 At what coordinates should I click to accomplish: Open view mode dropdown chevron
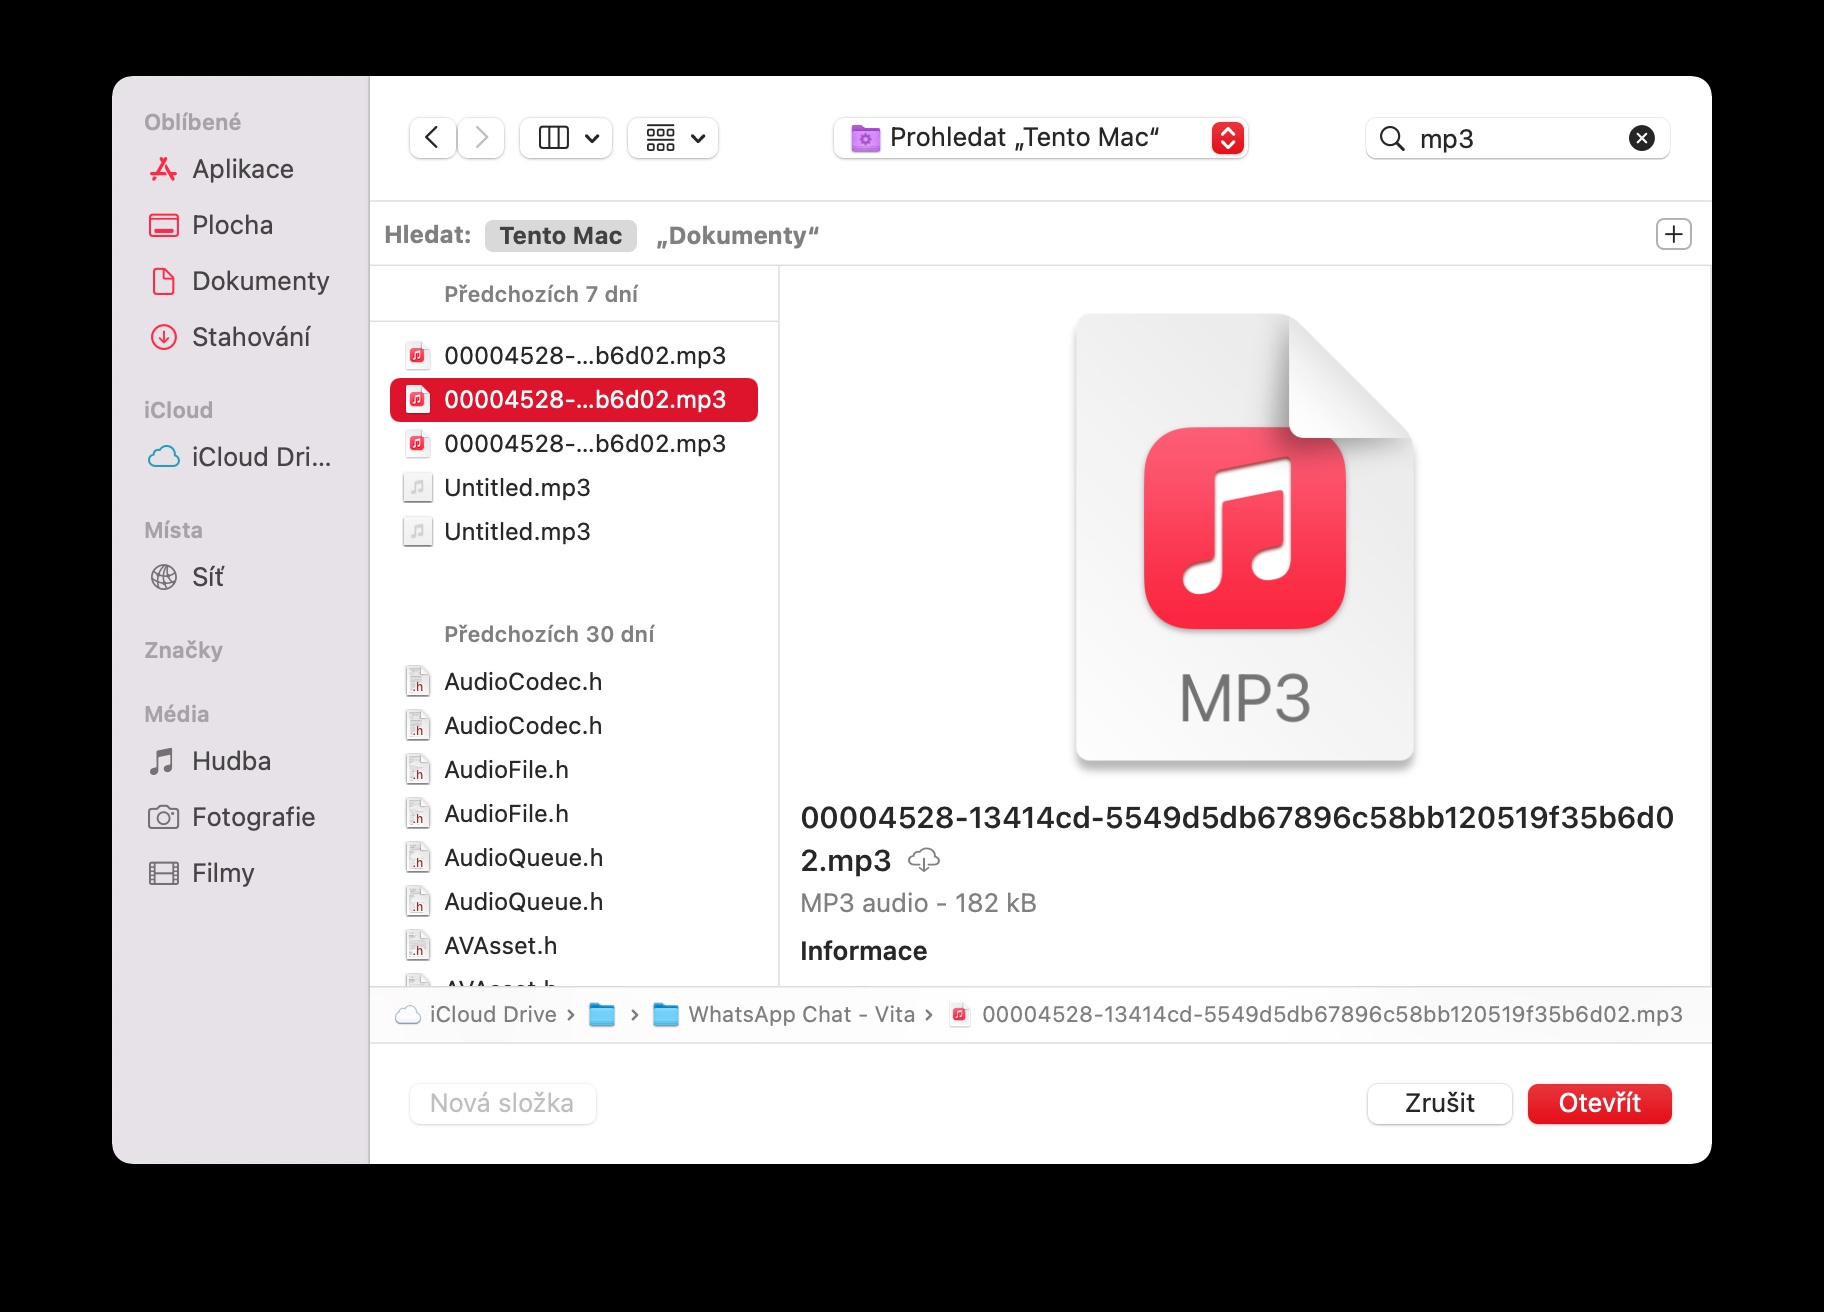point(592,138)
